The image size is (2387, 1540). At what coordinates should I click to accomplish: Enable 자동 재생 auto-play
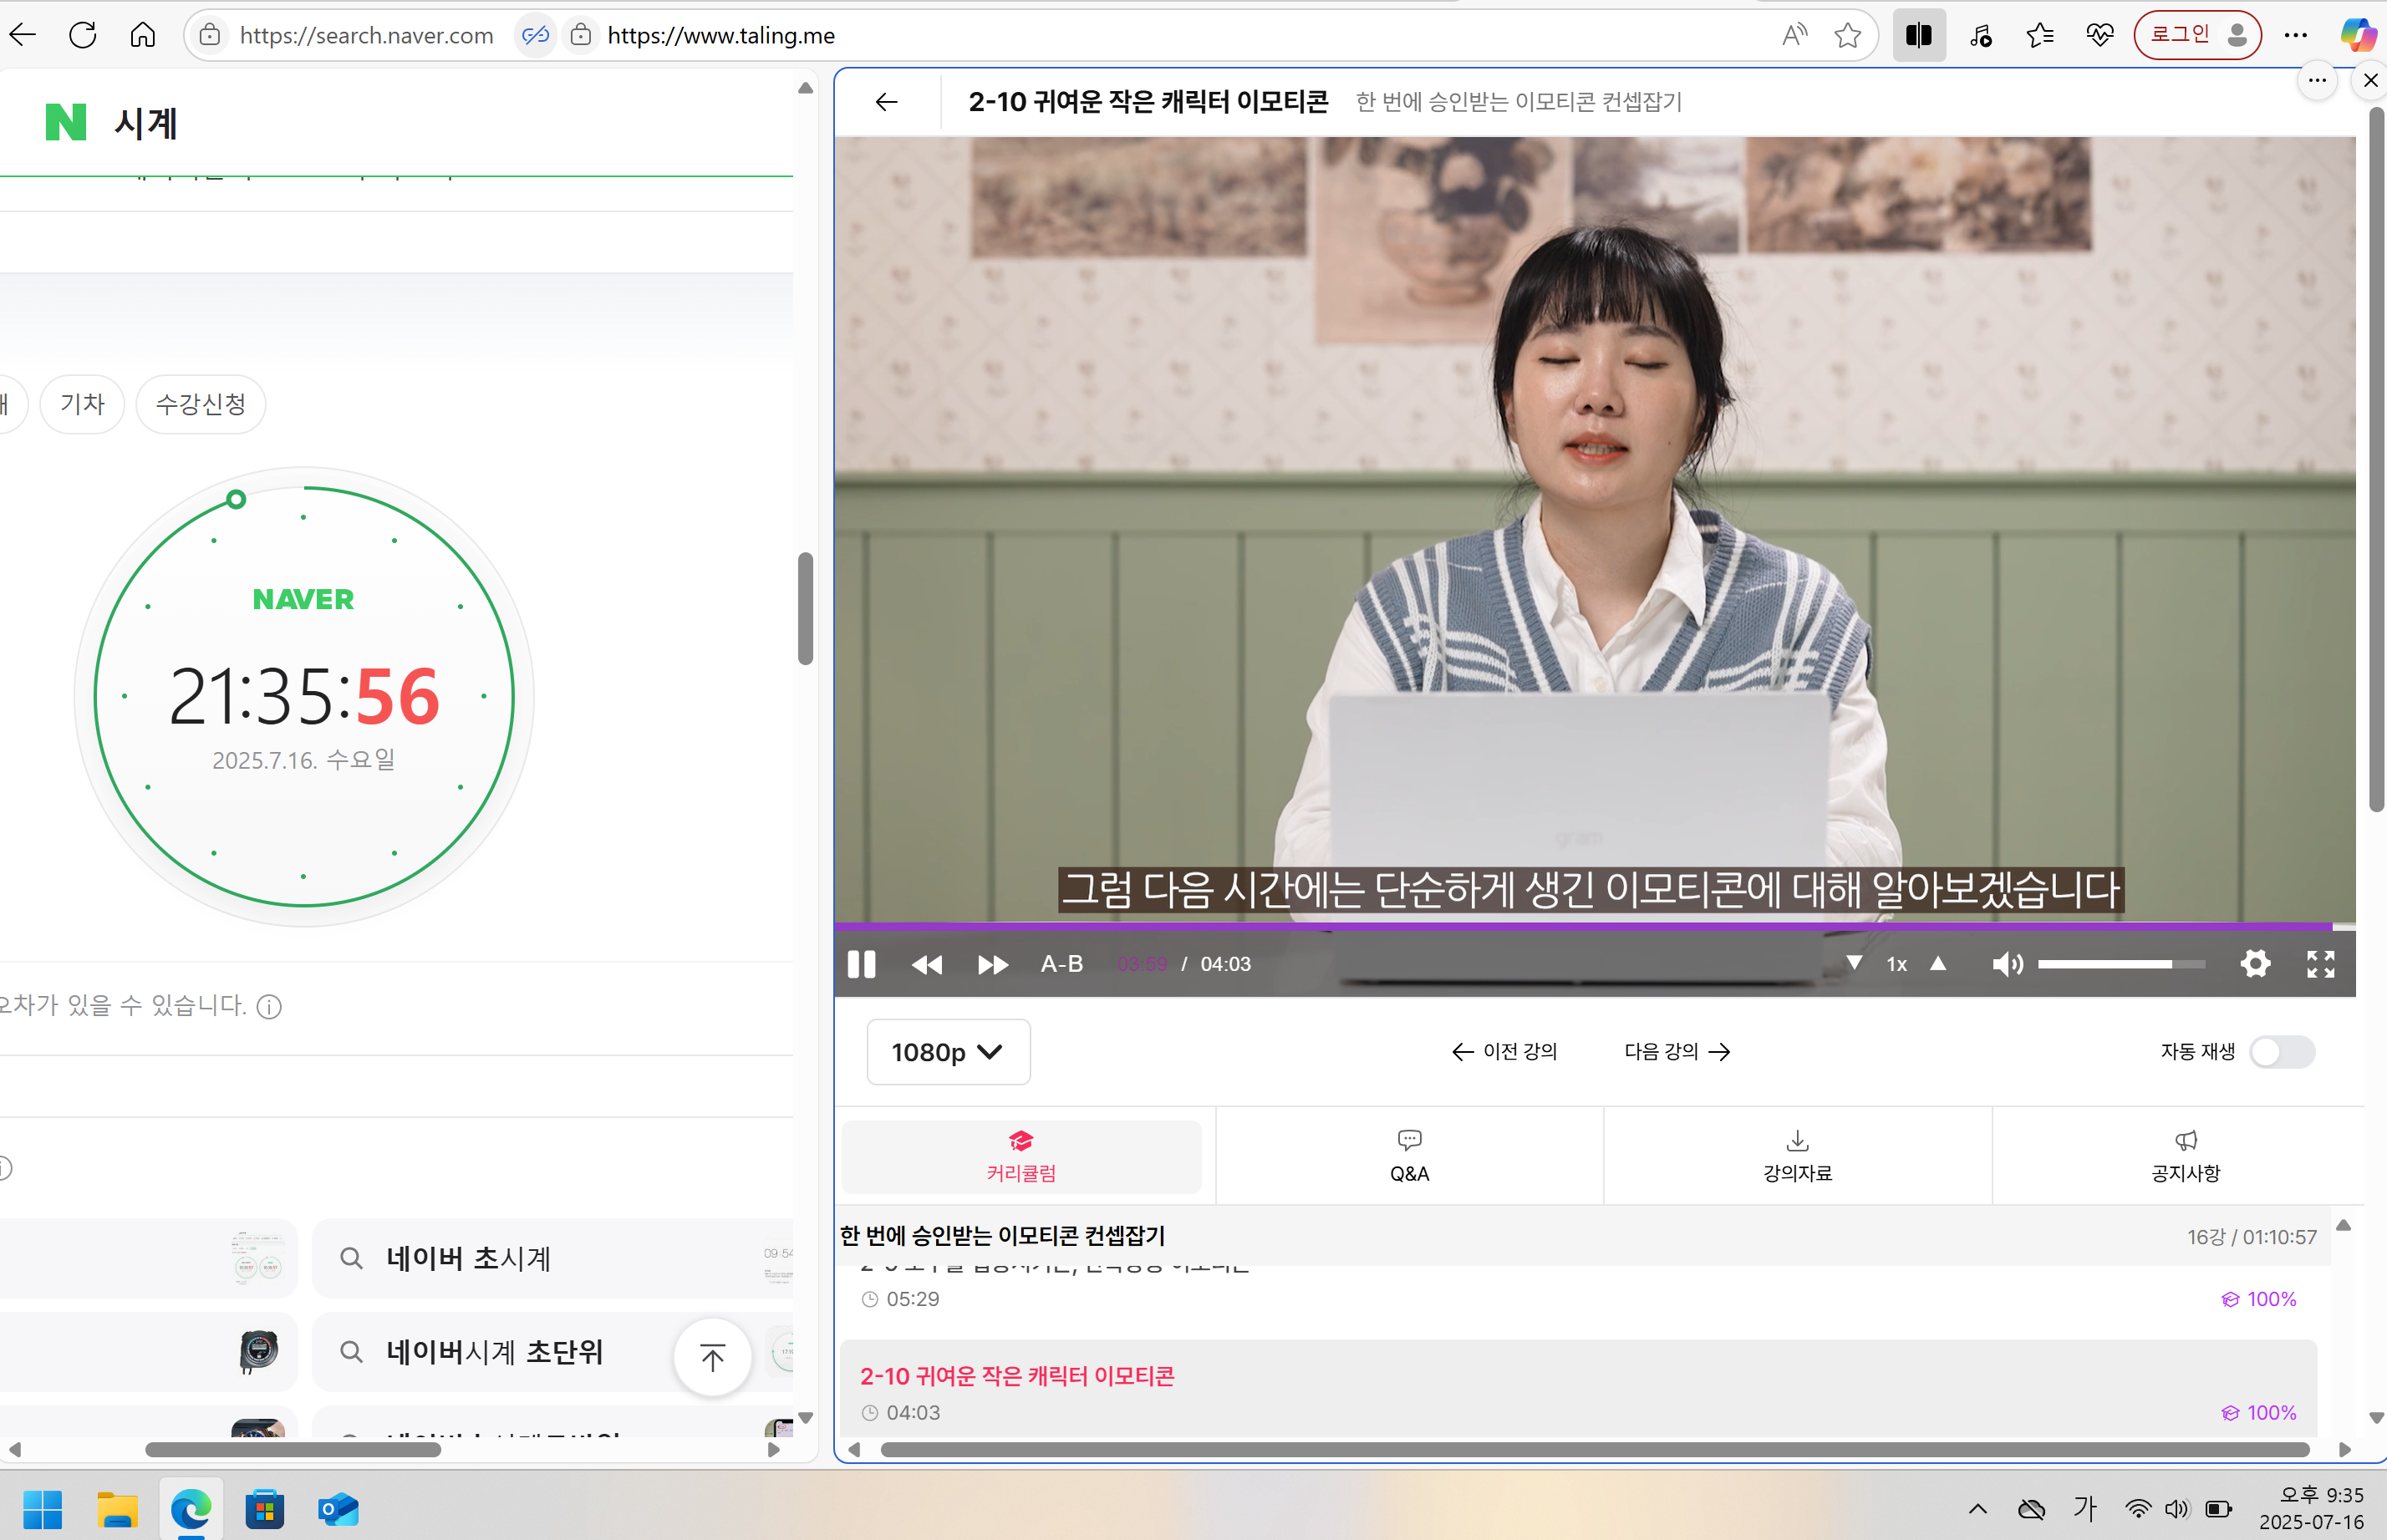coord(2283,1051)
